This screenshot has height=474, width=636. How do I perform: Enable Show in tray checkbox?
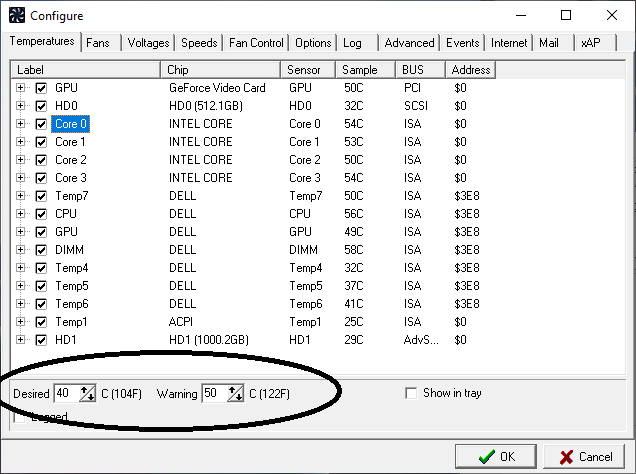click(411, 393)
